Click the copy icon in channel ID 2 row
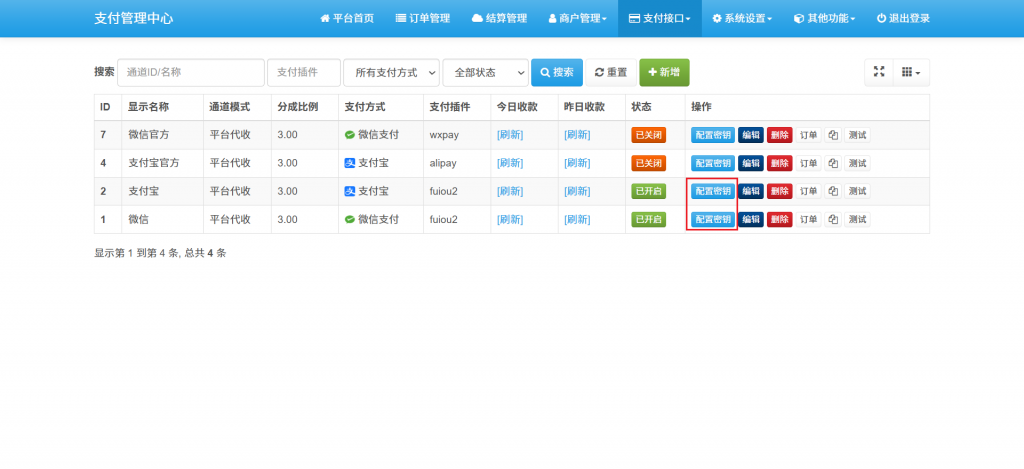The image size is (1024, 469). (832, 191)
